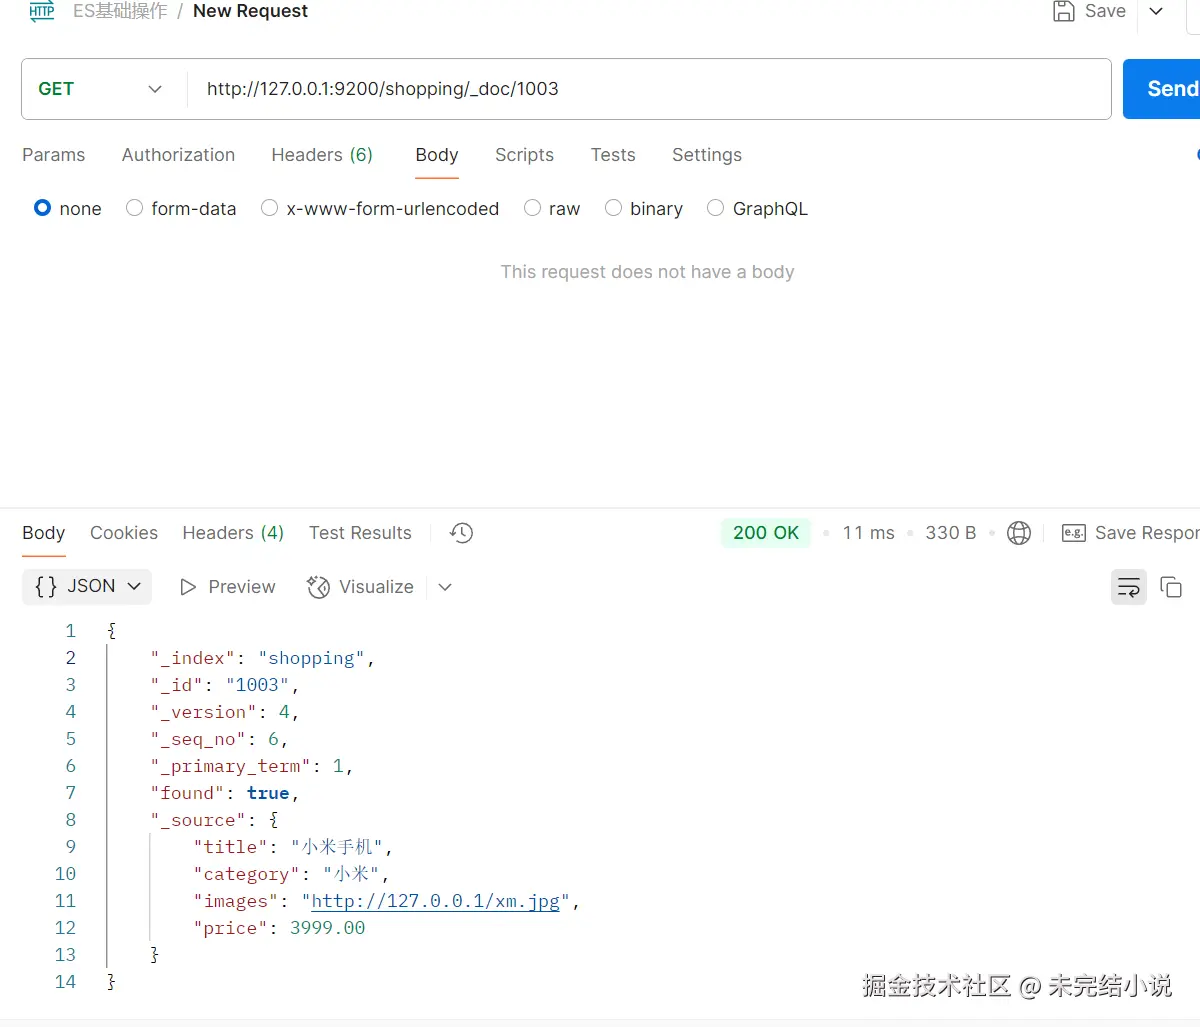Screen dimensions: 1200x1027
Task: Click the "title": "小米手机" line
Action: [293, 847]
